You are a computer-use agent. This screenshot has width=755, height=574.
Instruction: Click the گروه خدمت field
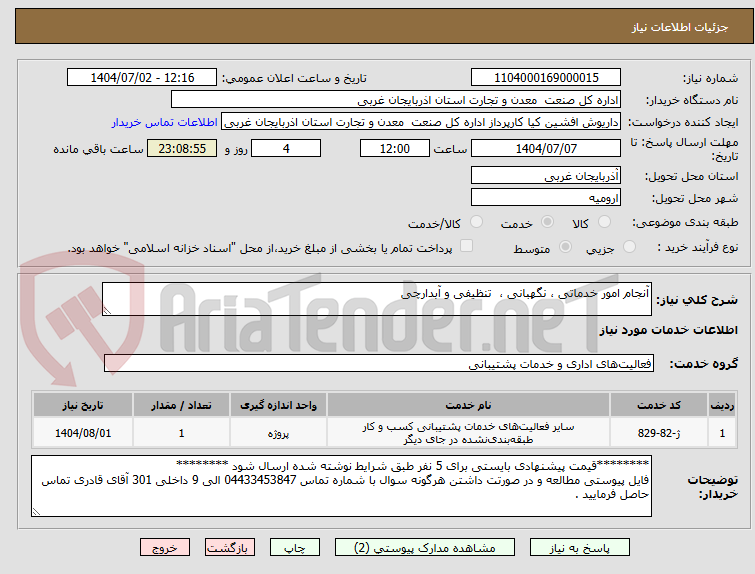tap(379, 364)
